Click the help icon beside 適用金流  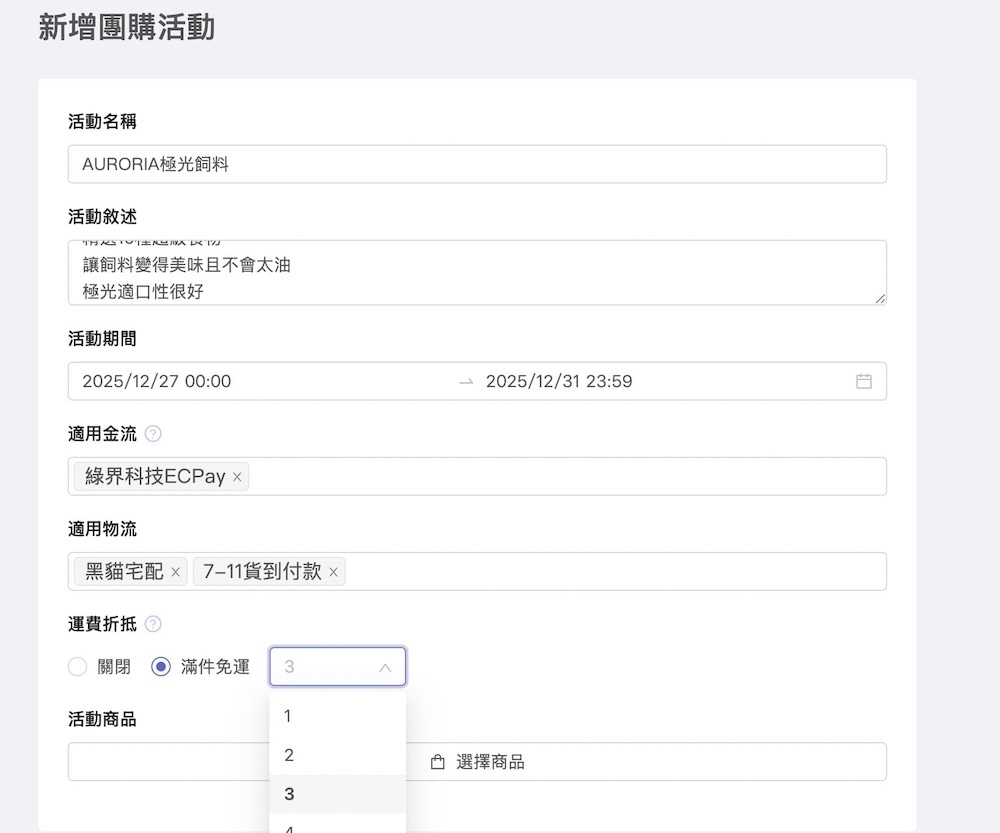pos(153,434)
